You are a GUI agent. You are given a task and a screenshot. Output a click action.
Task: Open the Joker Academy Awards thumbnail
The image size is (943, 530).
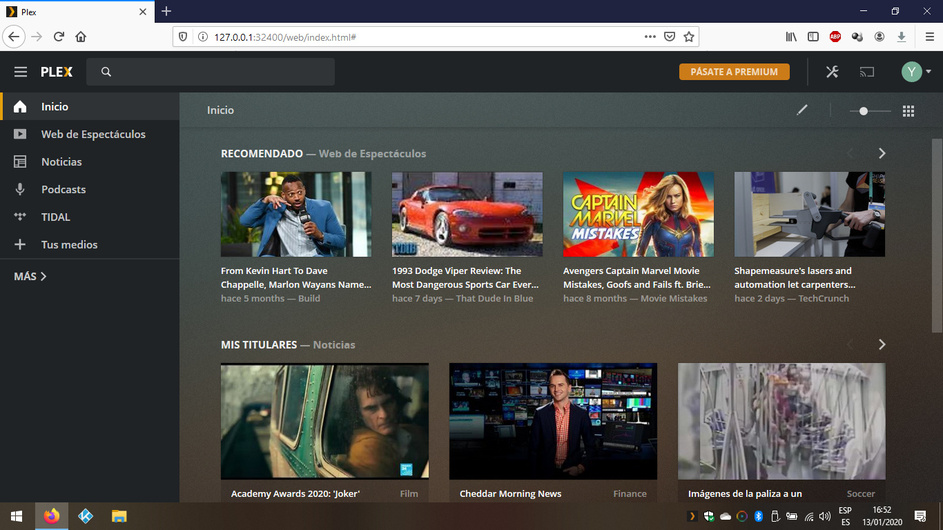(x=325, y=421)
